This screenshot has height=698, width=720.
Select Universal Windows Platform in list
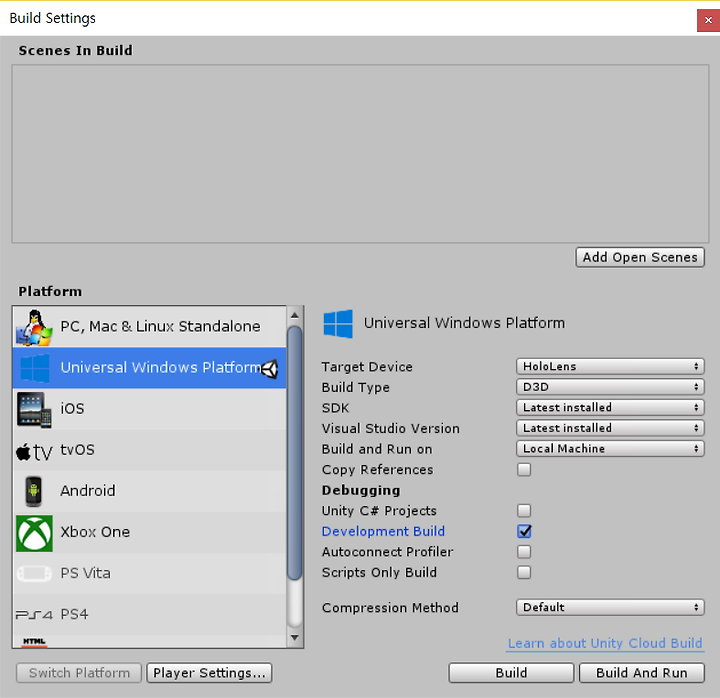coord(150,368)
